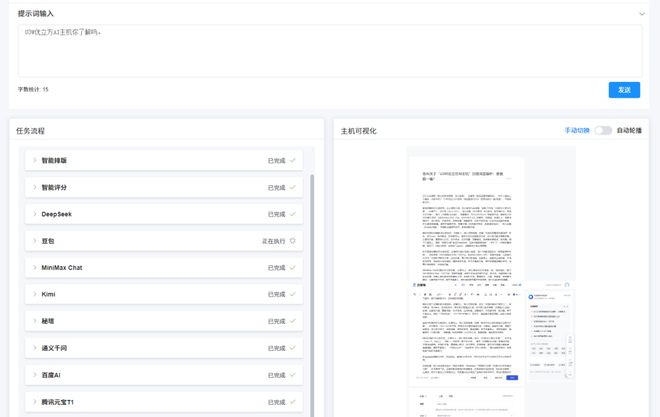Collapse the 提示词输入 panel with the chevron
The width and height of the screenshot is (660, 417).
642,14
